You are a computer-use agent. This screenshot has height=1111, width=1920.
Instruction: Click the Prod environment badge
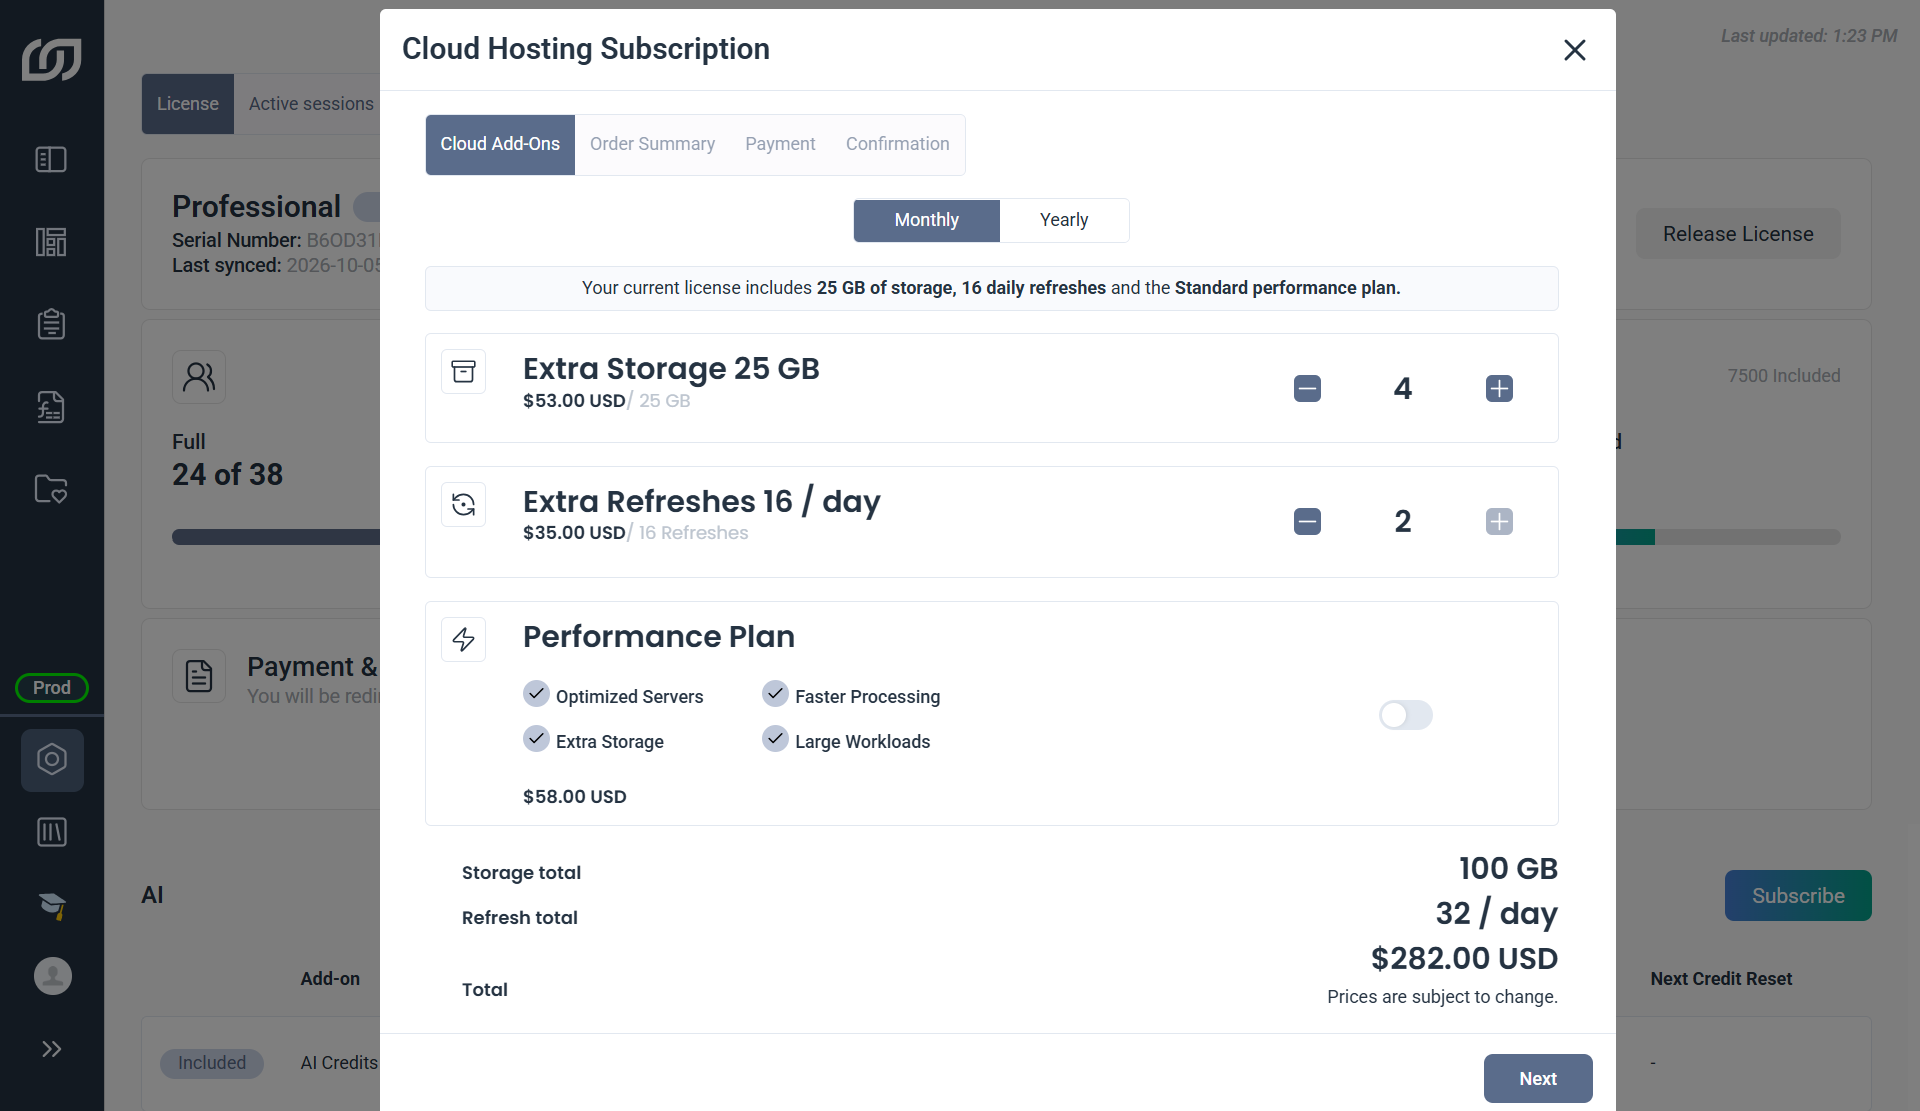point(52,688)
